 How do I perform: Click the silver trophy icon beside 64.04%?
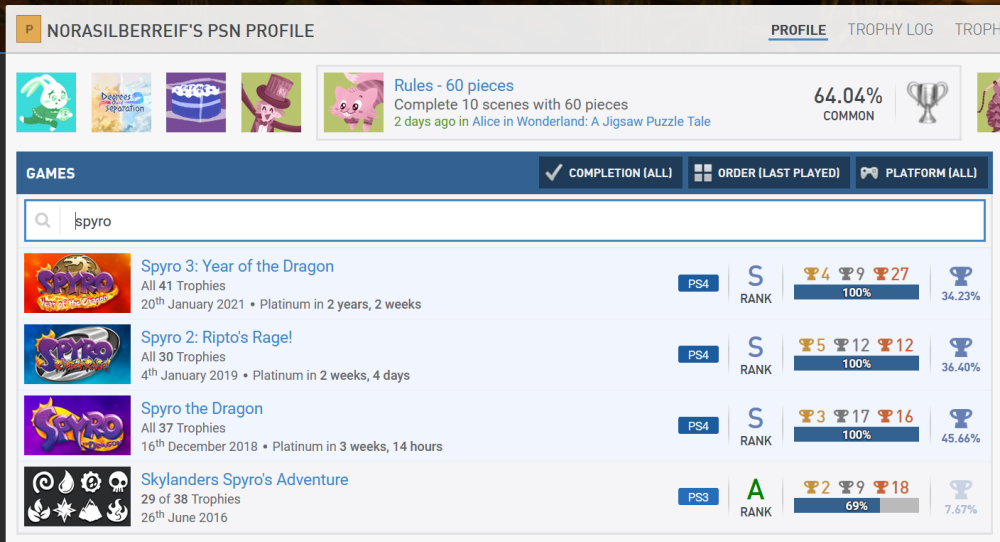pos(926,102)
